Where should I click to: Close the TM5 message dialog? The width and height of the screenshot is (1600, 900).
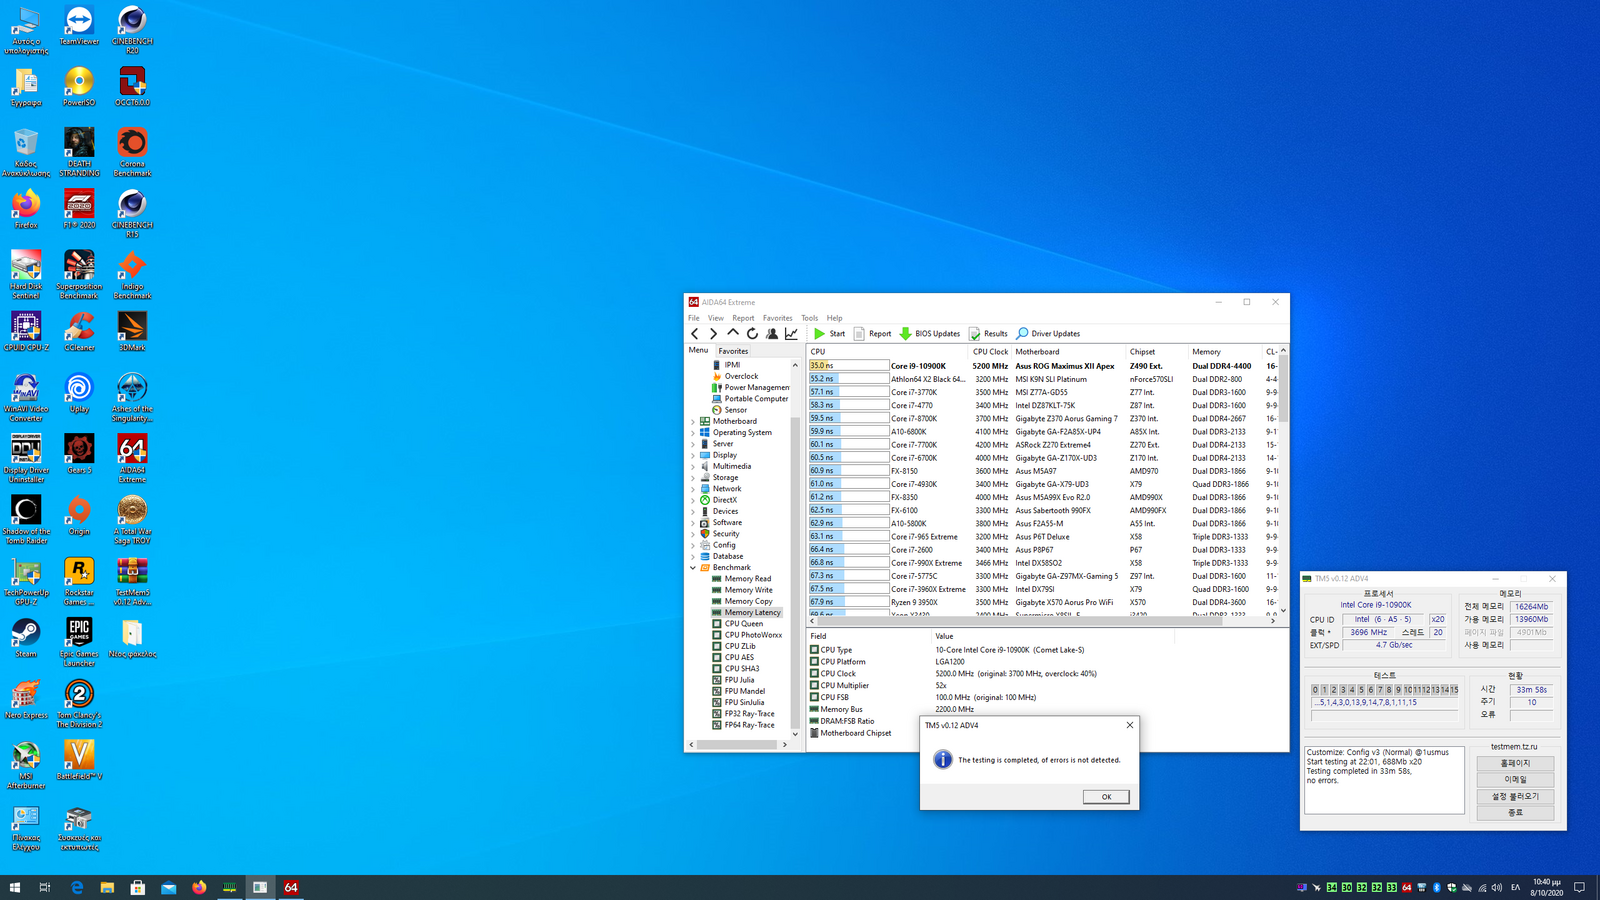1130,725
